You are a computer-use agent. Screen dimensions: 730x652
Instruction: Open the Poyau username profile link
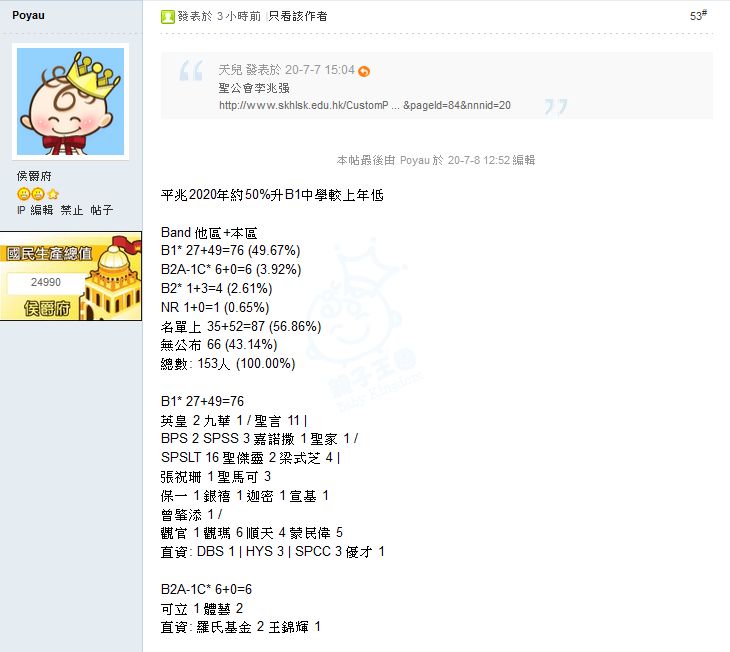pyautogui.click(x=28, y=15)
